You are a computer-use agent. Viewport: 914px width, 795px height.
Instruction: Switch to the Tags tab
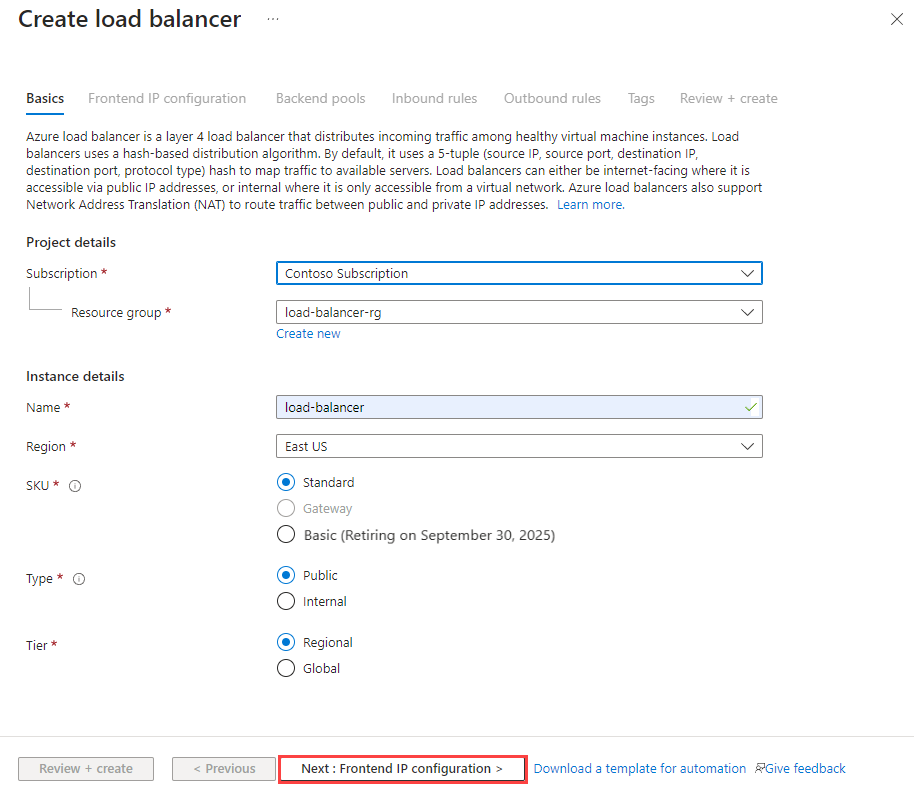pos(640,98)
